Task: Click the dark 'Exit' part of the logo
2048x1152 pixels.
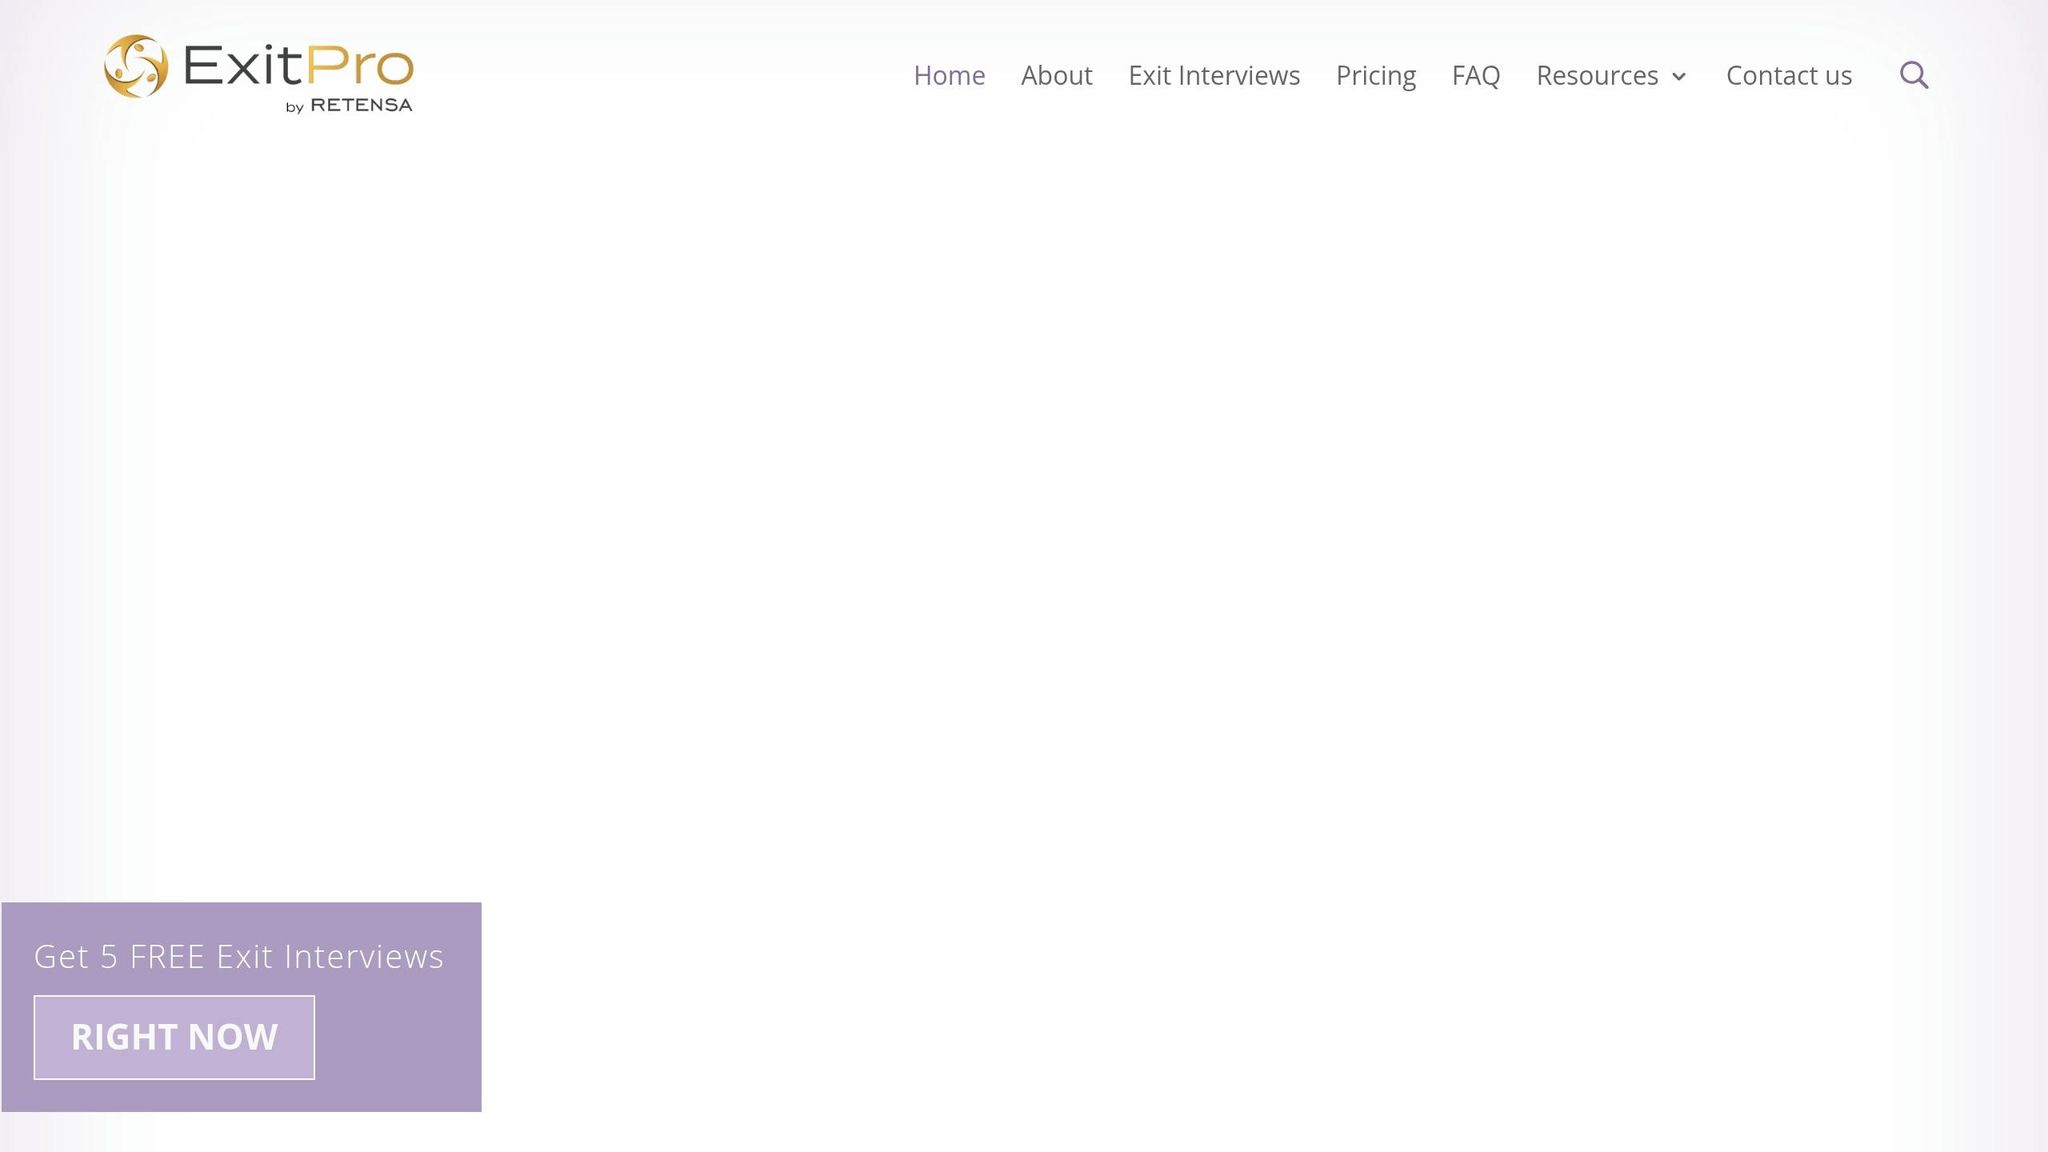Action: pyautogui.click(x=243, y=66)
